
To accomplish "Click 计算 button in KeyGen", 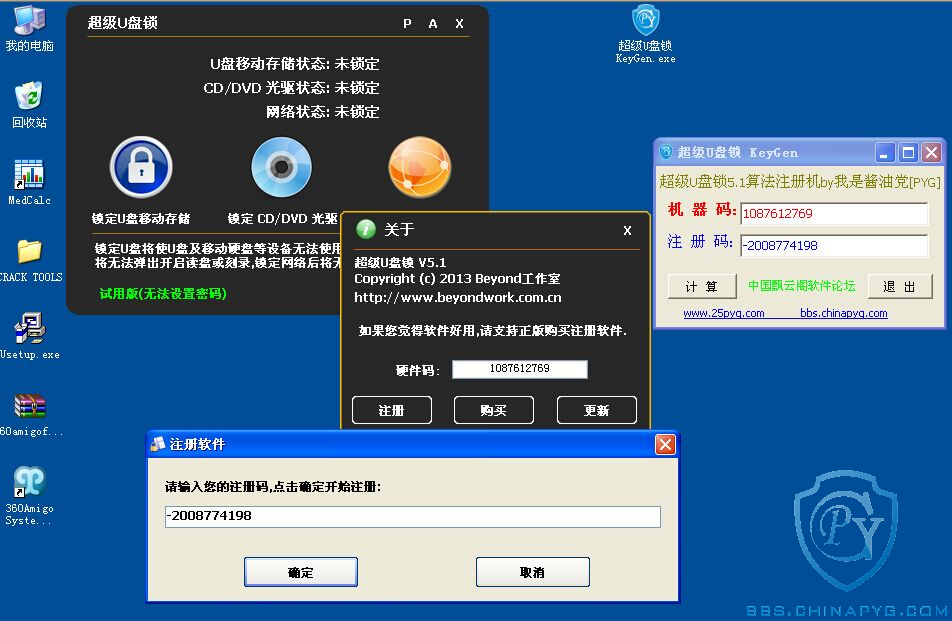I will tap(702, 287).
